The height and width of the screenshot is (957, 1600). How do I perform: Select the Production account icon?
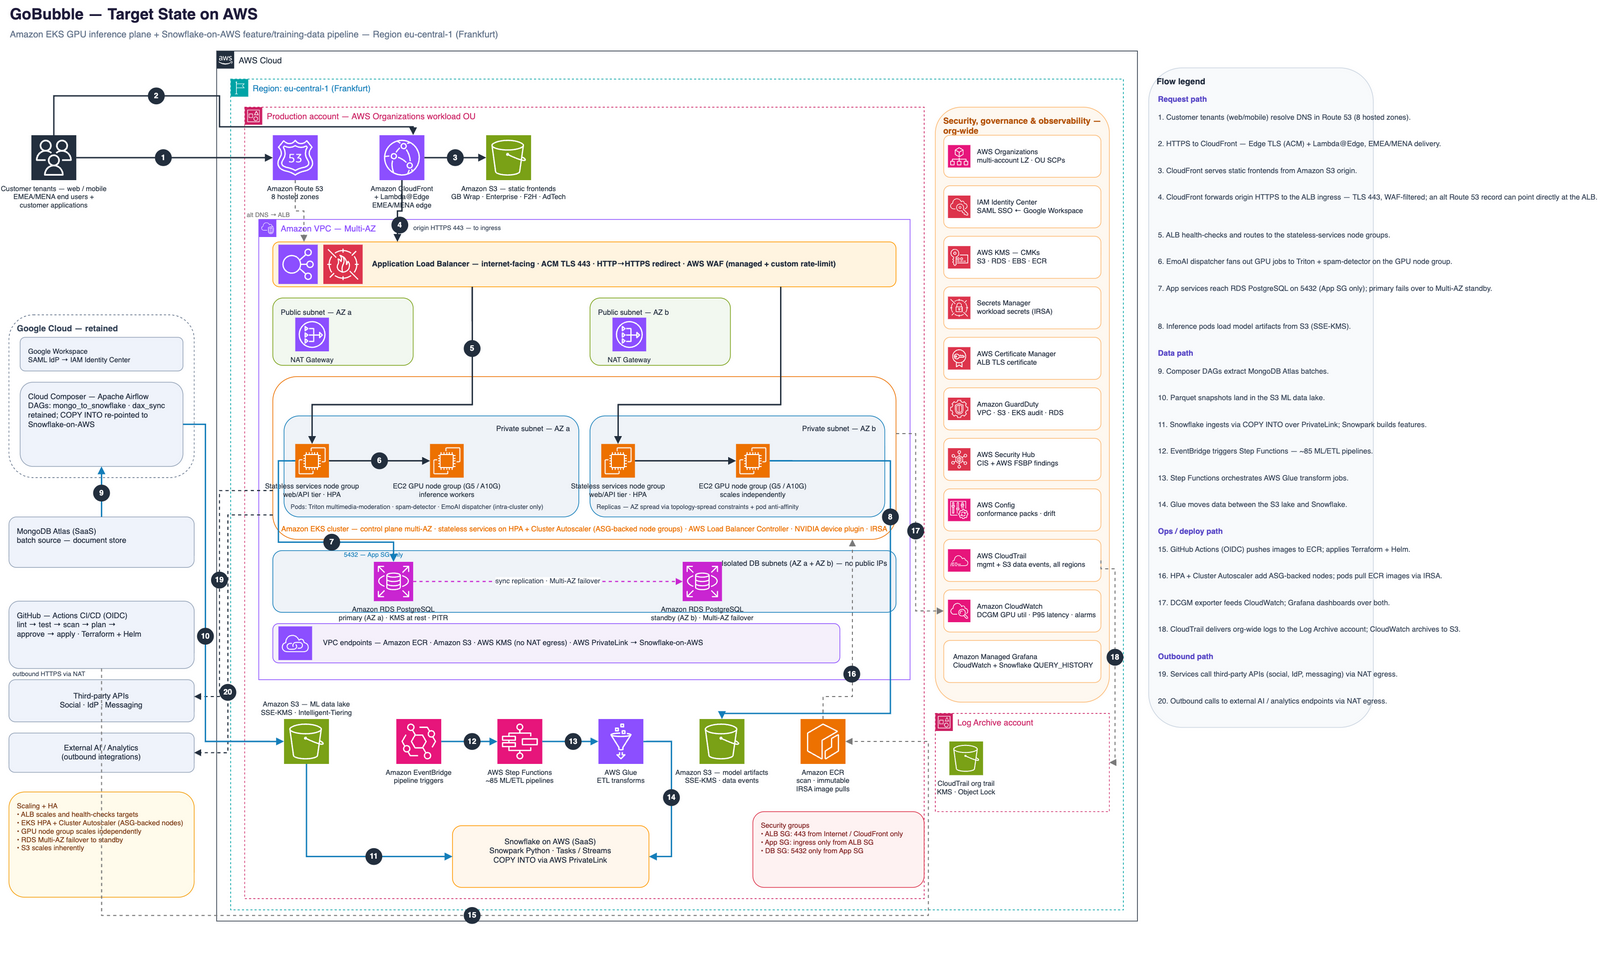254,116
